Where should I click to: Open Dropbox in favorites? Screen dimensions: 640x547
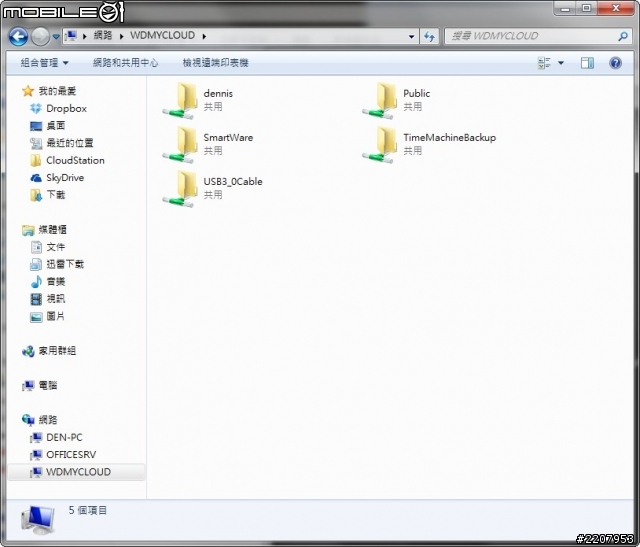pos(67,109)
